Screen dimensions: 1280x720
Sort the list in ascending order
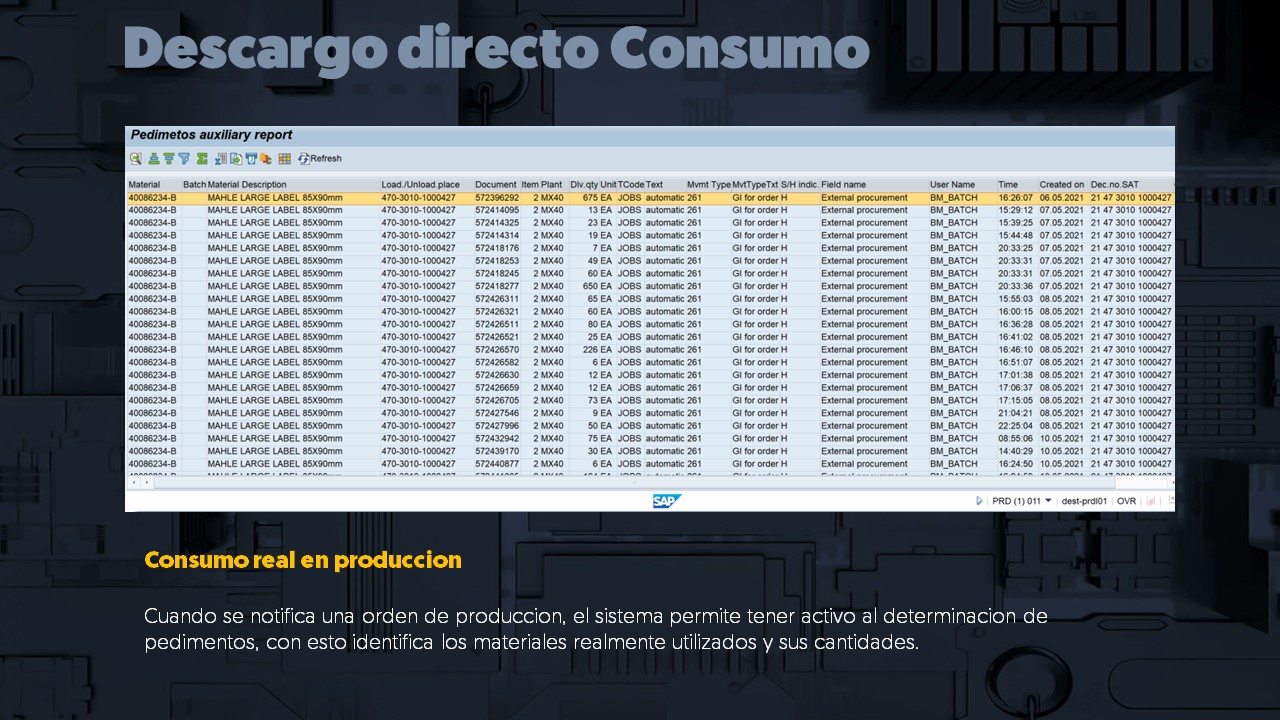(153, 158)
